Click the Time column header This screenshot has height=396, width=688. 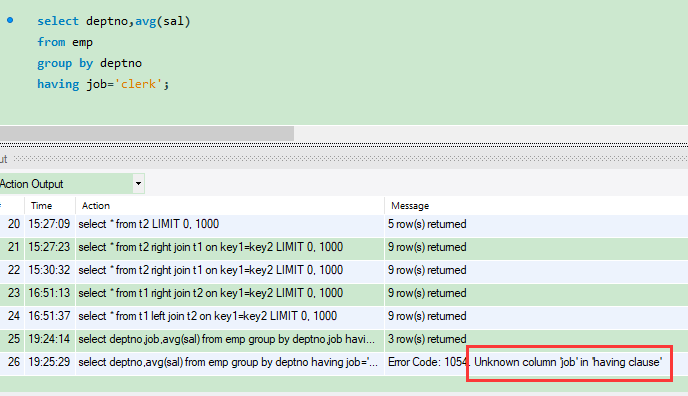point(41,206)
